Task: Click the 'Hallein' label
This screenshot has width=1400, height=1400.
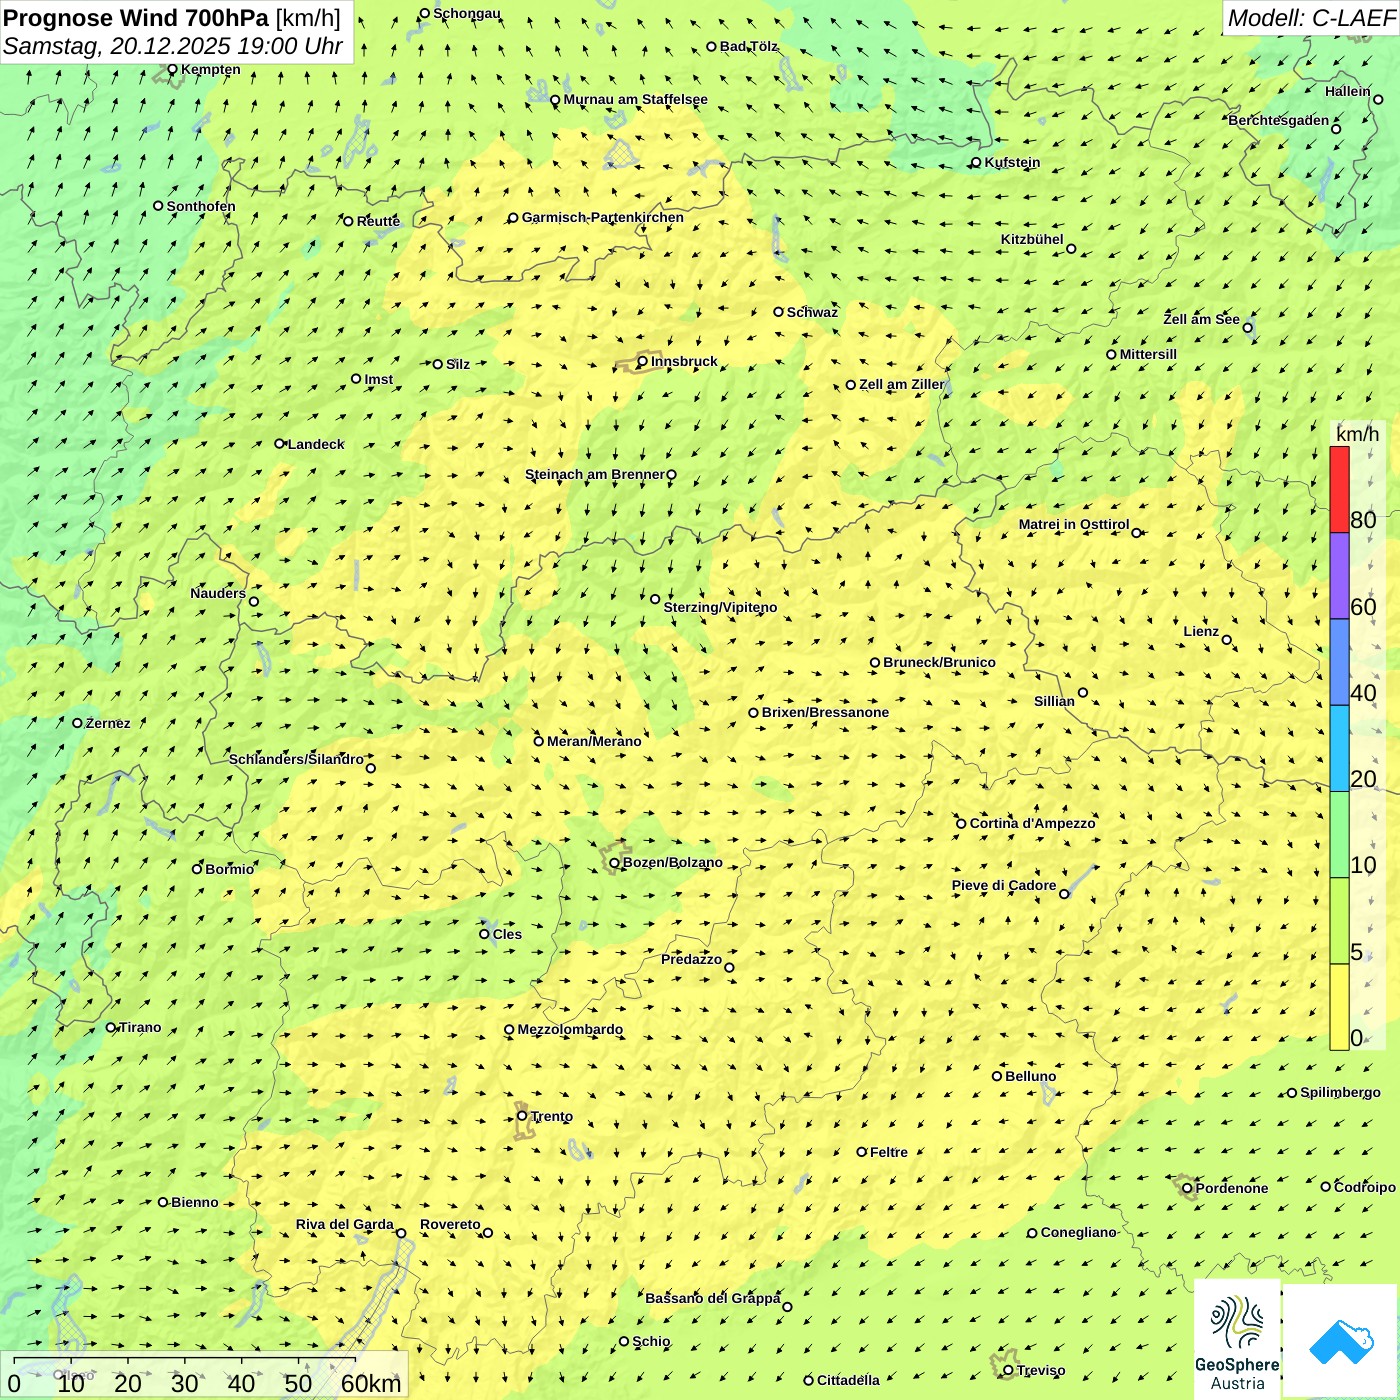Action: pyautogui.click(x=1348, y=91)
